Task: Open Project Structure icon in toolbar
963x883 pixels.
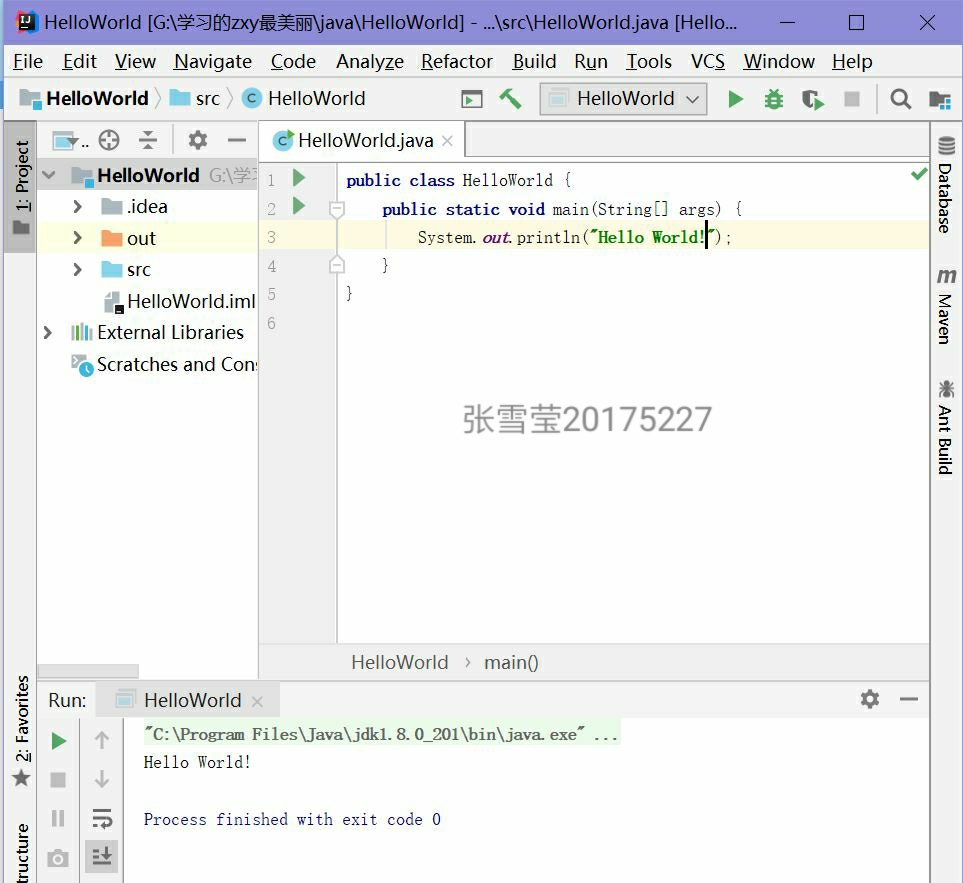Action: [x=940, y=99]
